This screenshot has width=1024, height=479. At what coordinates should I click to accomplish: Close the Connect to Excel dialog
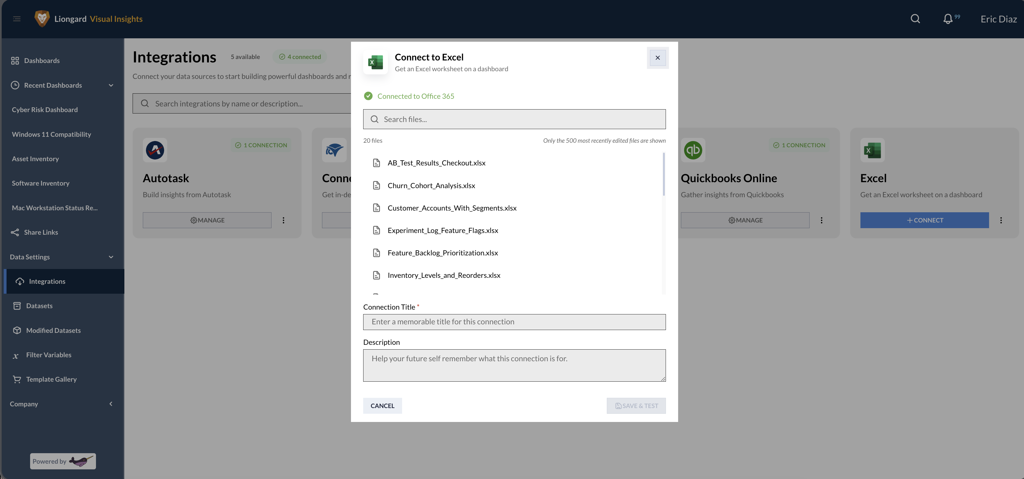(658, 58)
